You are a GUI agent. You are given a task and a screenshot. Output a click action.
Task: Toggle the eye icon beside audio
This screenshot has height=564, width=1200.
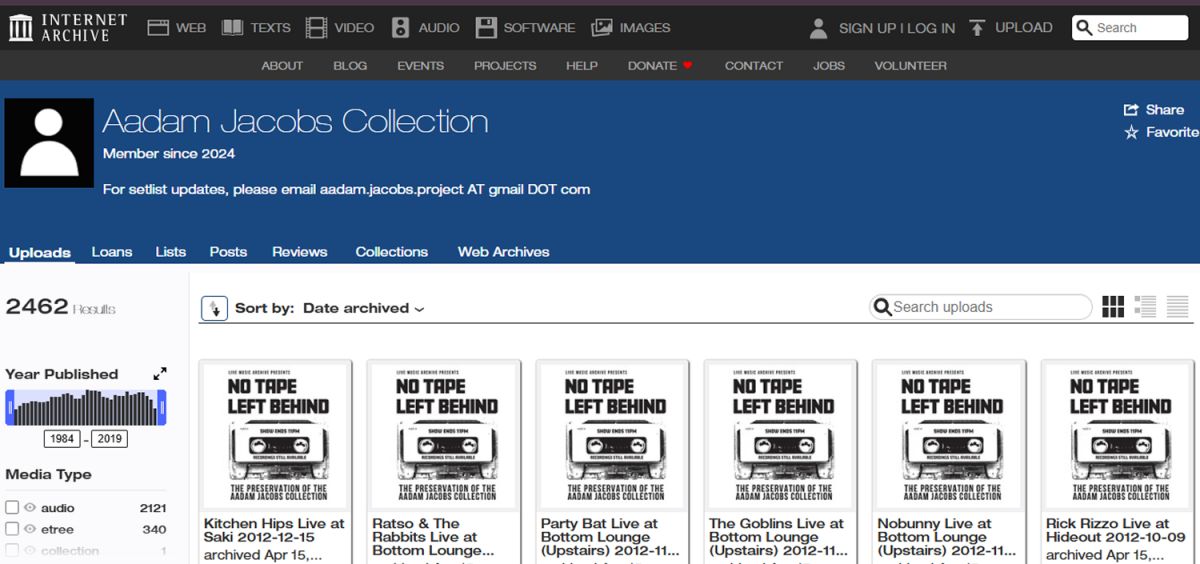tap(30, 508)
